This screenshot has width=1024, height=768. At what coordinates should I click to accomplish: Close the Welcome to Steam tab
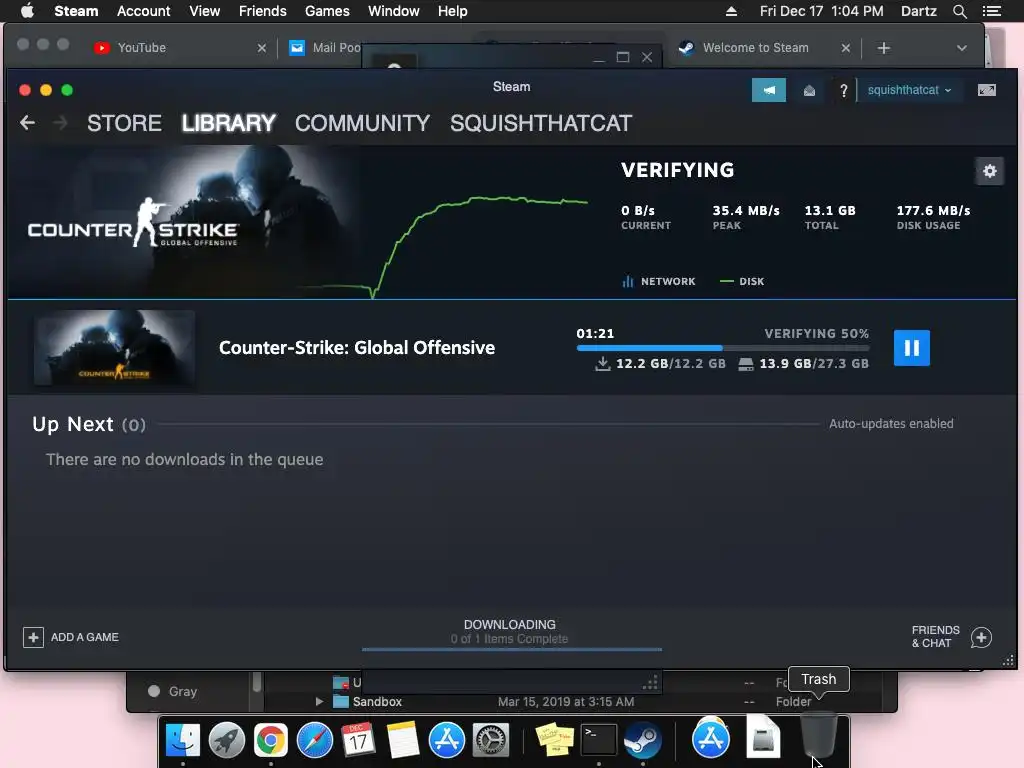click(845, 48)
